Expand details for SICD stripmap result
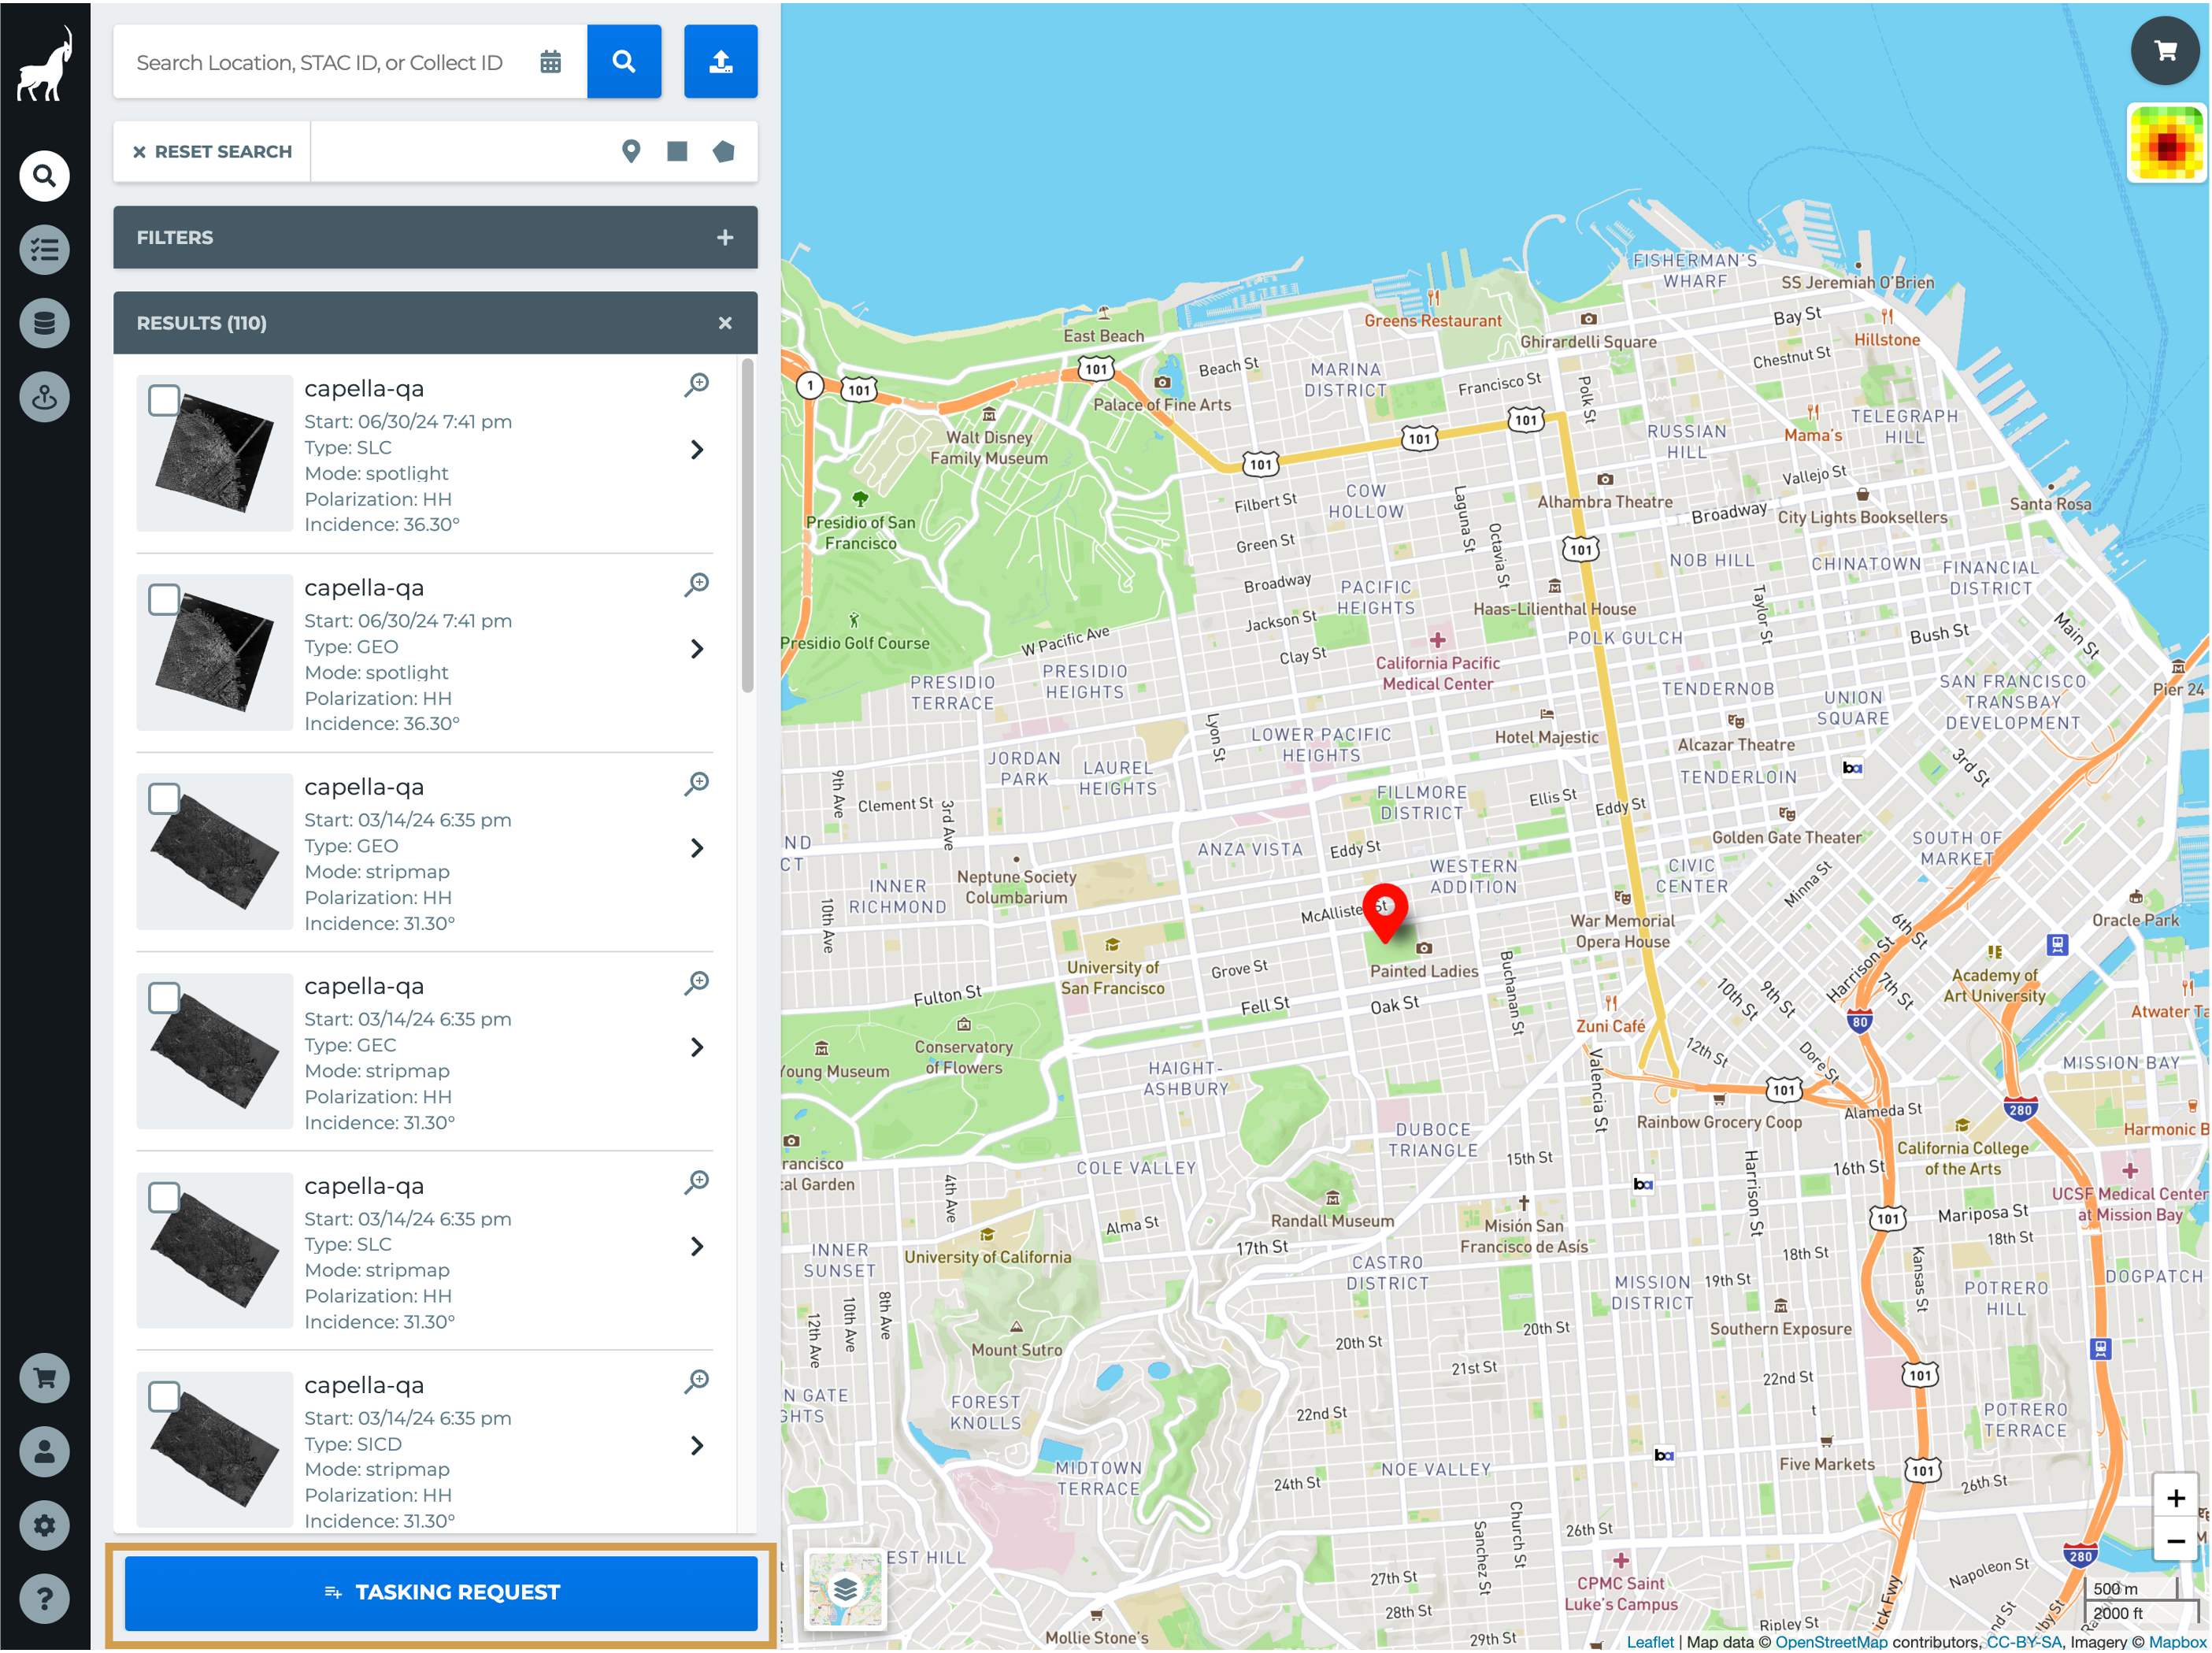The width and height of the screenshot is (2212, 1653). [x=697, y=1445]
